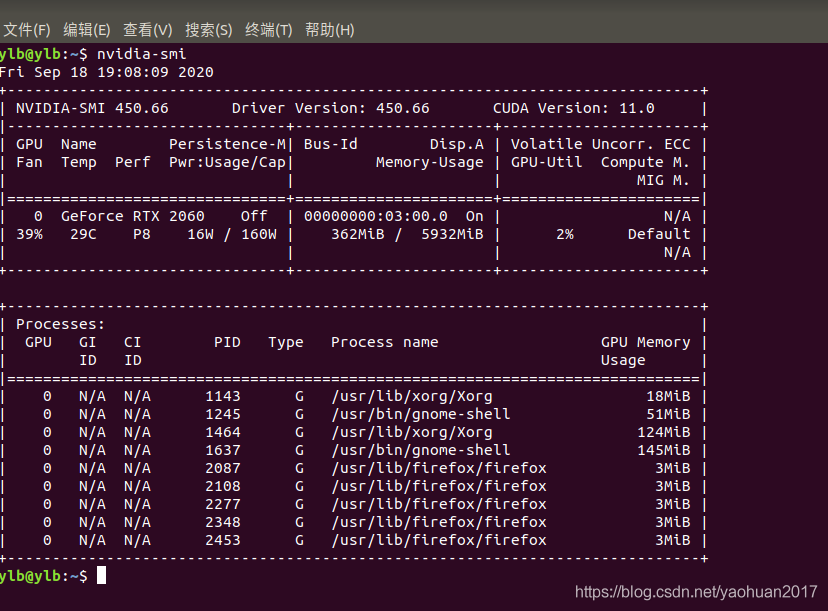The image size is (828, 611).
Task: Open the 文件(F) menu
Action: (27, 30)
